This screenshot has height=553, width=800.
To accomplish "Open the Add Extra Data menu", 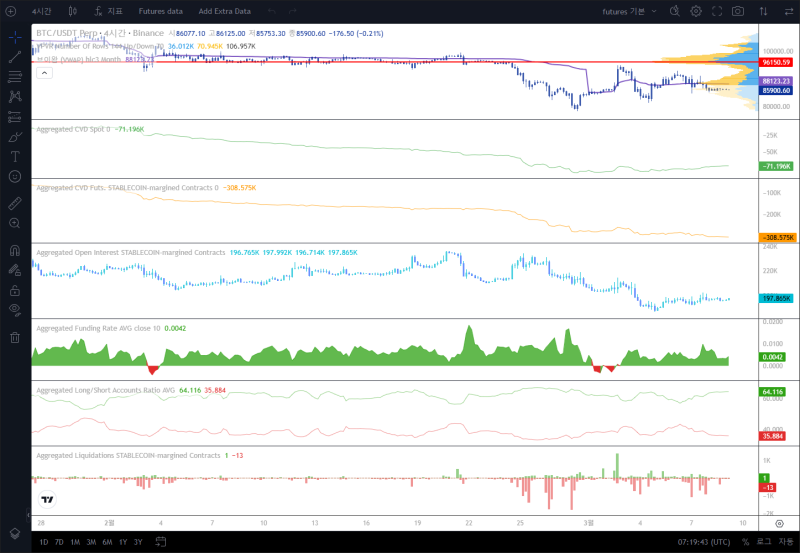I will (x=224, y=11).
